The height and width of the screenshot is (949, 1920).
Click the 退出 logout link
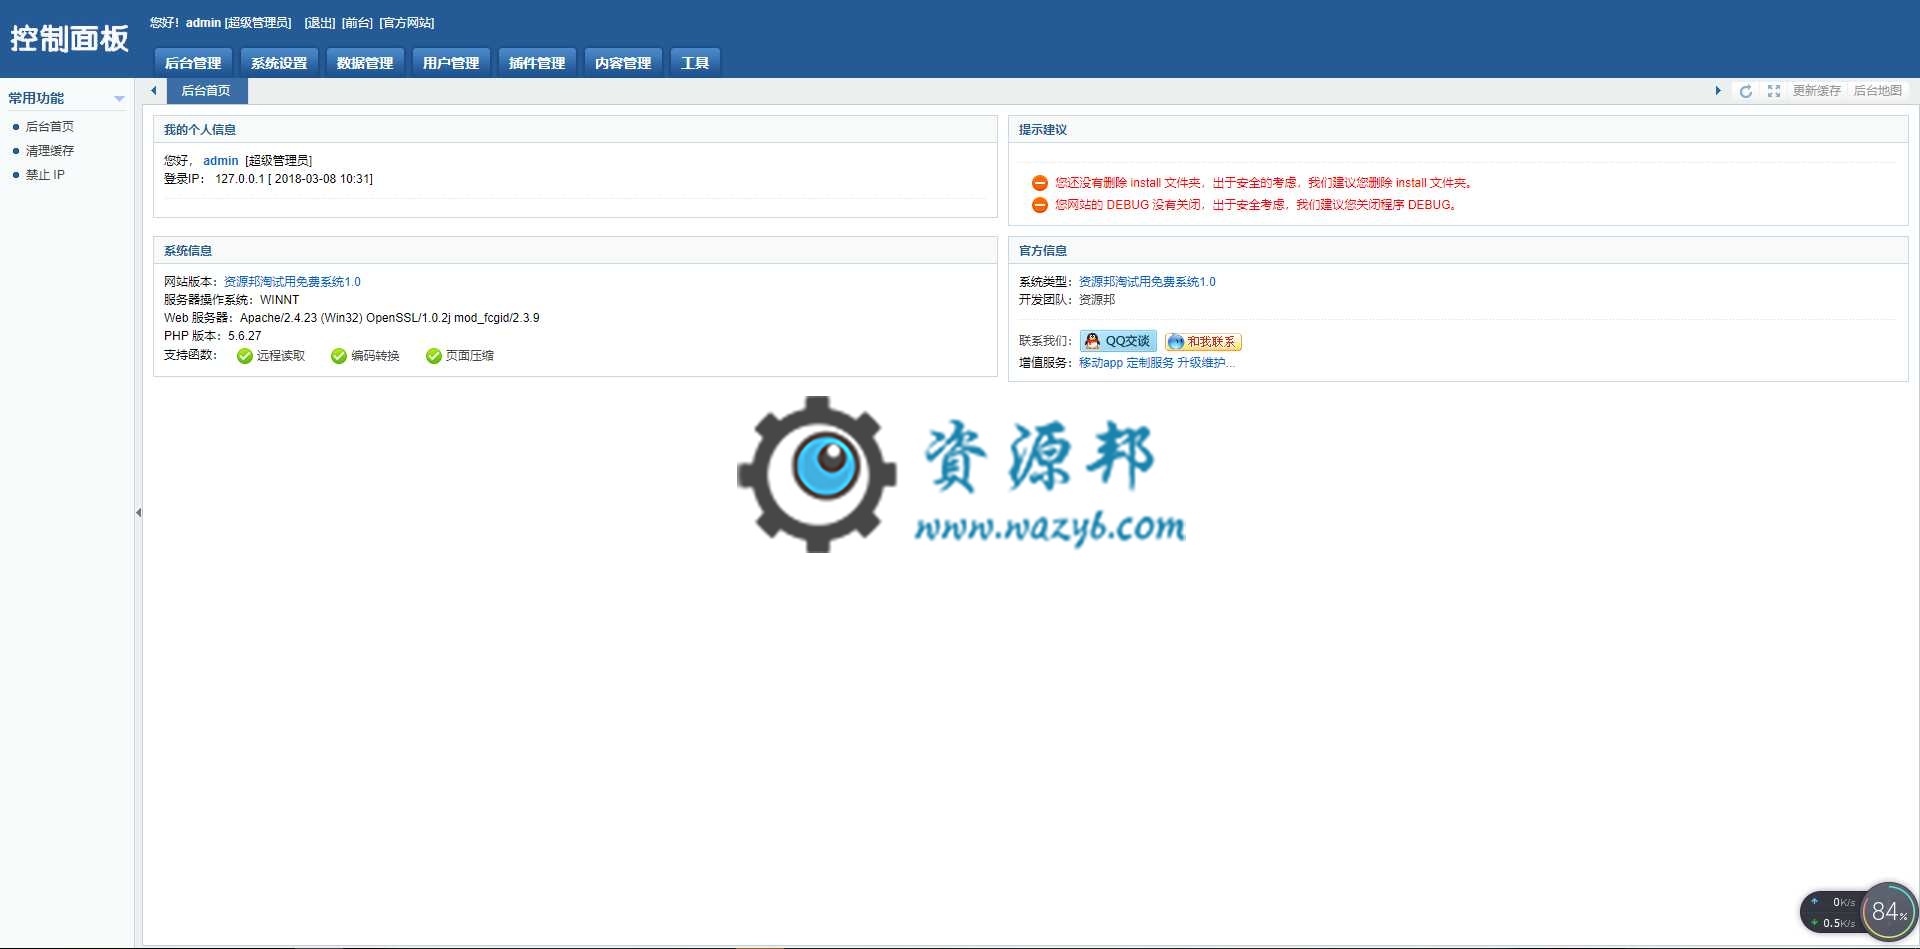coord(320,22)
